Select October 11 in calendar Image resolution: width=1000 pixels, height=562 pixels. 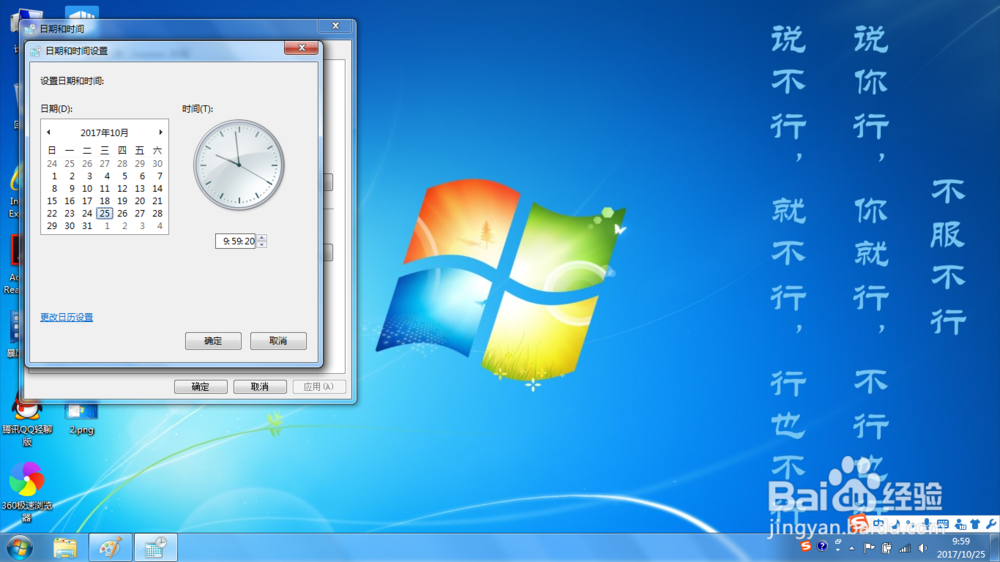(x=105, y=189)
